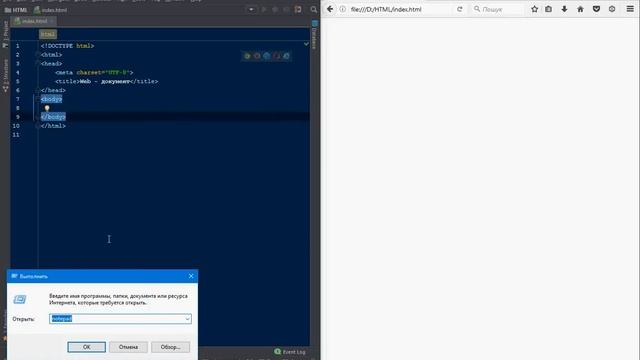Click the intention lightbulb on line 8
Image resolution: width=640 pixels, height=360 pixels.
click(47, 108)
